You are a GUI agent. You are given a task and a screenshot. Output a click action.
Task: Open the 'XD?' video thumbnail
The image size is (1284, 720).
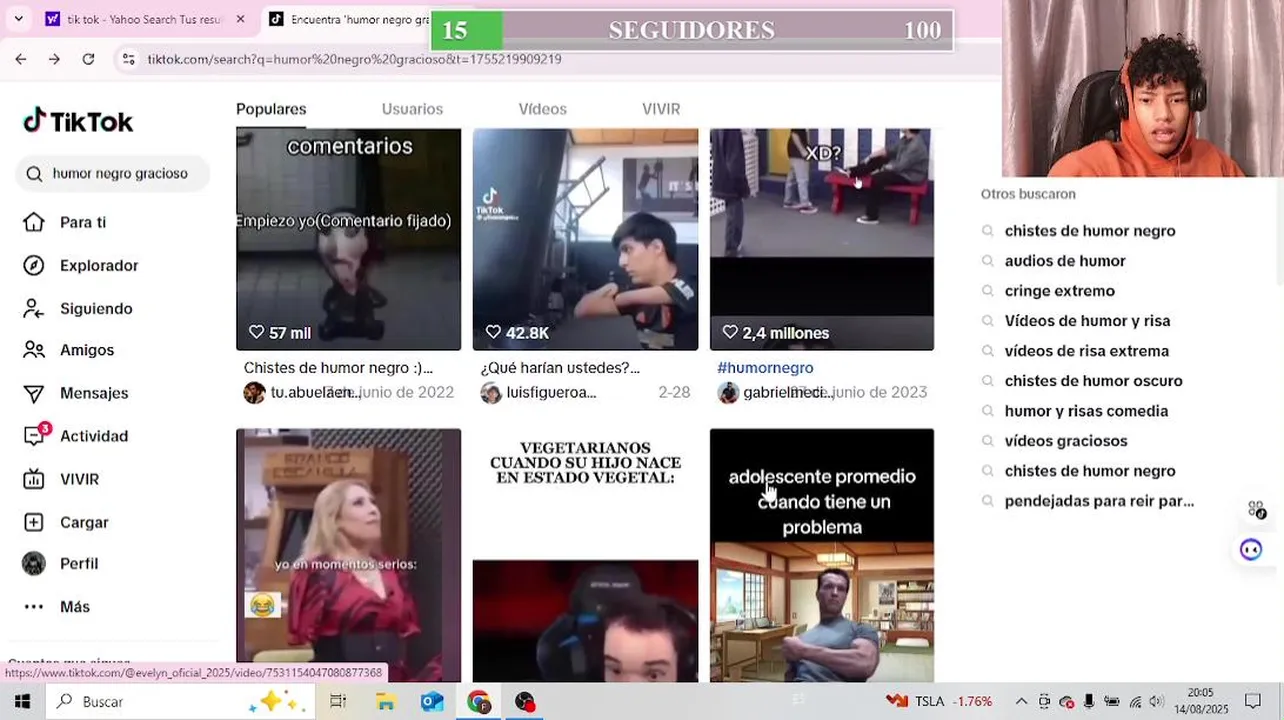(x=822, y=239)
